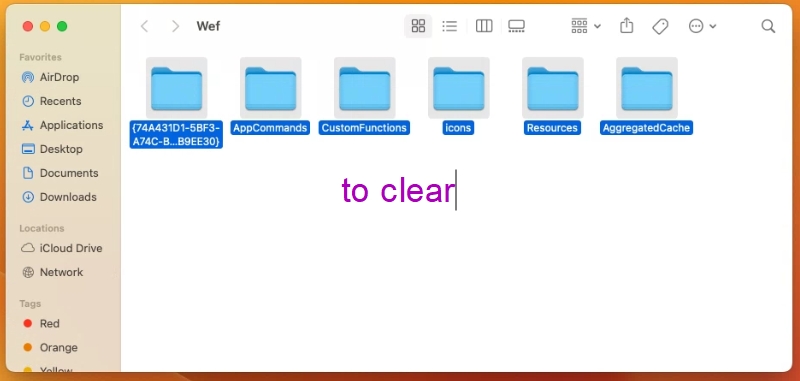The image size is (800, 381).
Task: Expand the Group By dropdown
Action: coord(586,26)
